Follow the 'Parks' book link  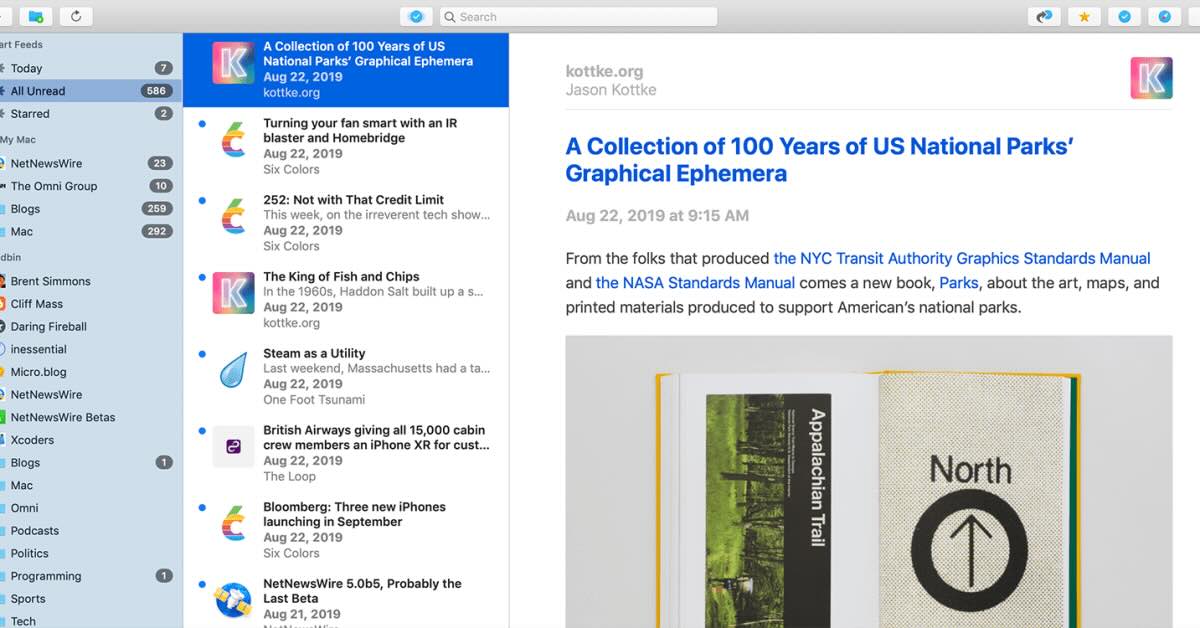tap(958, 283)
